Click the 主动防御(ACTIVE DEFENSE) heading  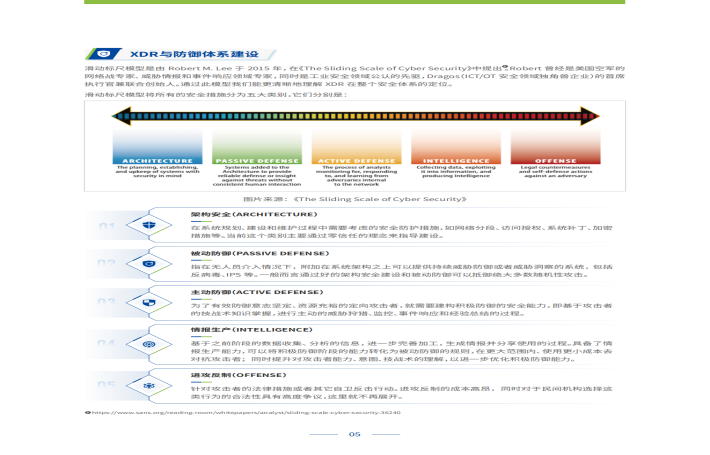[x=257, y=292]
